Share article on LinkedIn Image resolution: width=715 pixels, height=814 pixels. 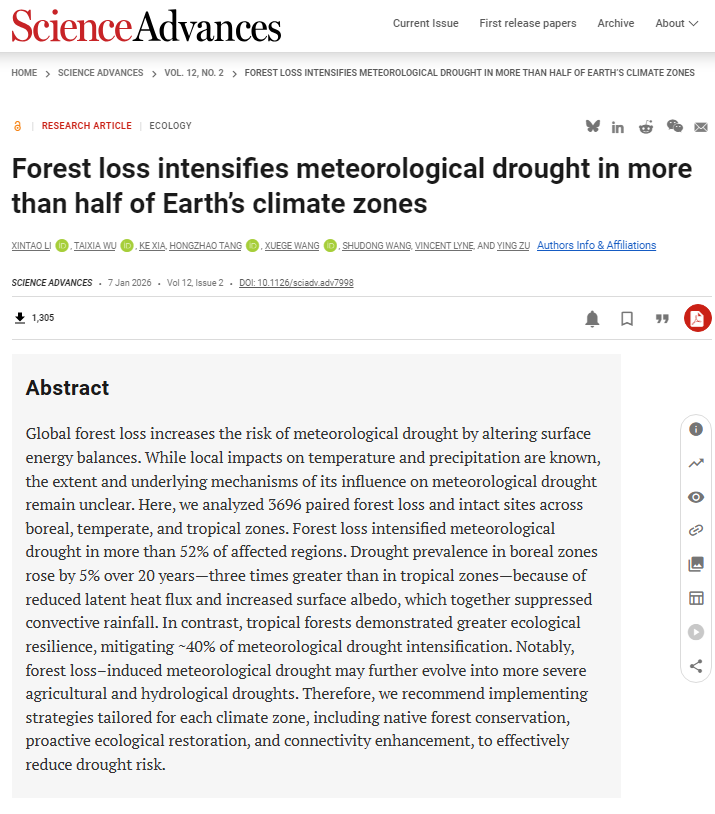[x=618, y=127]
